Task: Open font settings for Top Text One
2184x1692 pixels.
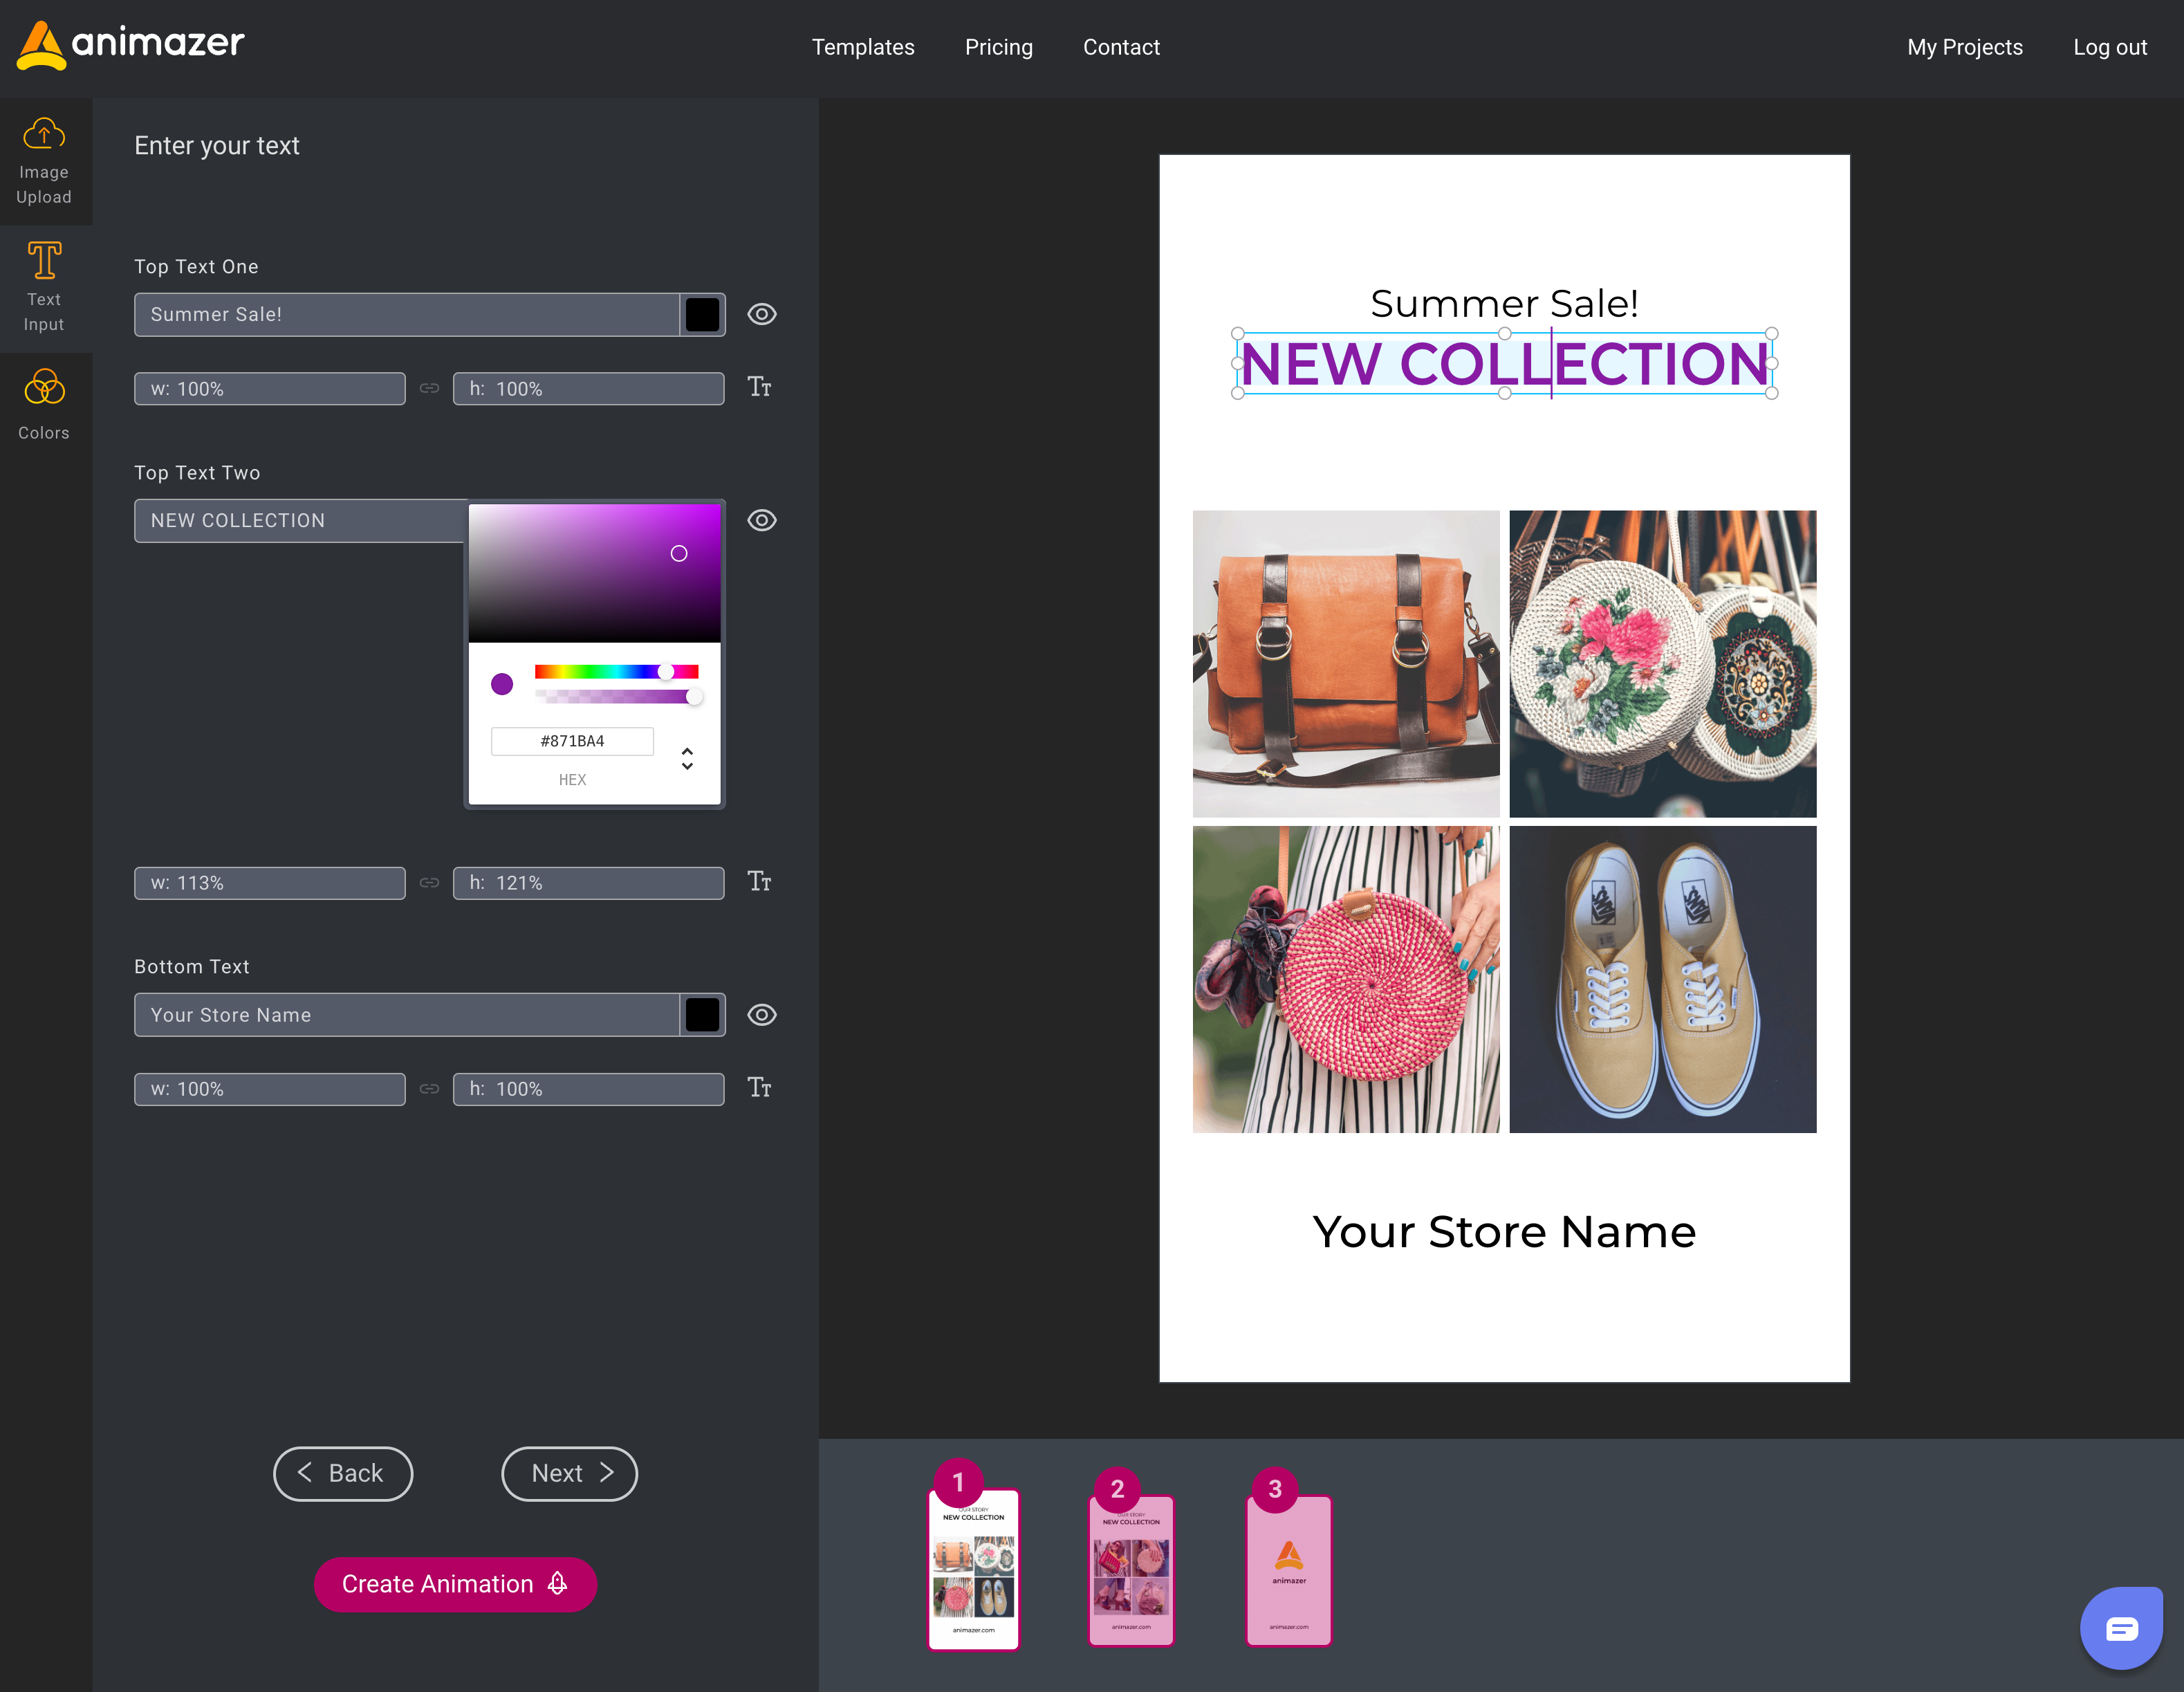Action: click(759, 387)
